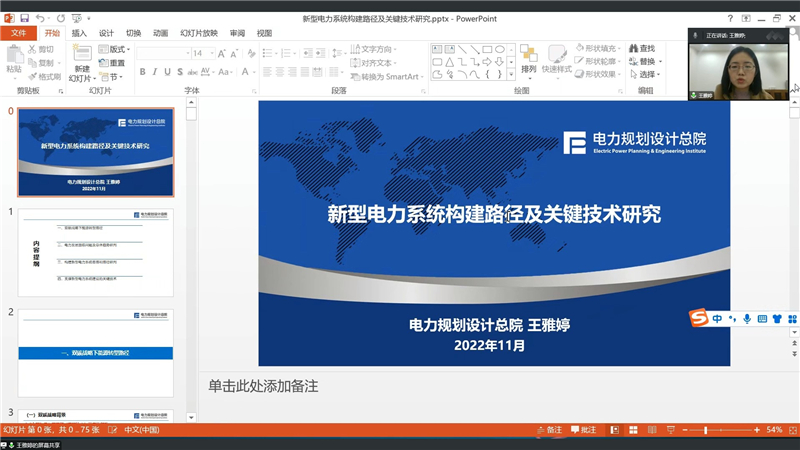This screenshot has height=450, width=800.
Task: Open the Select (选择) dropdown
Action: pos(645,74)
